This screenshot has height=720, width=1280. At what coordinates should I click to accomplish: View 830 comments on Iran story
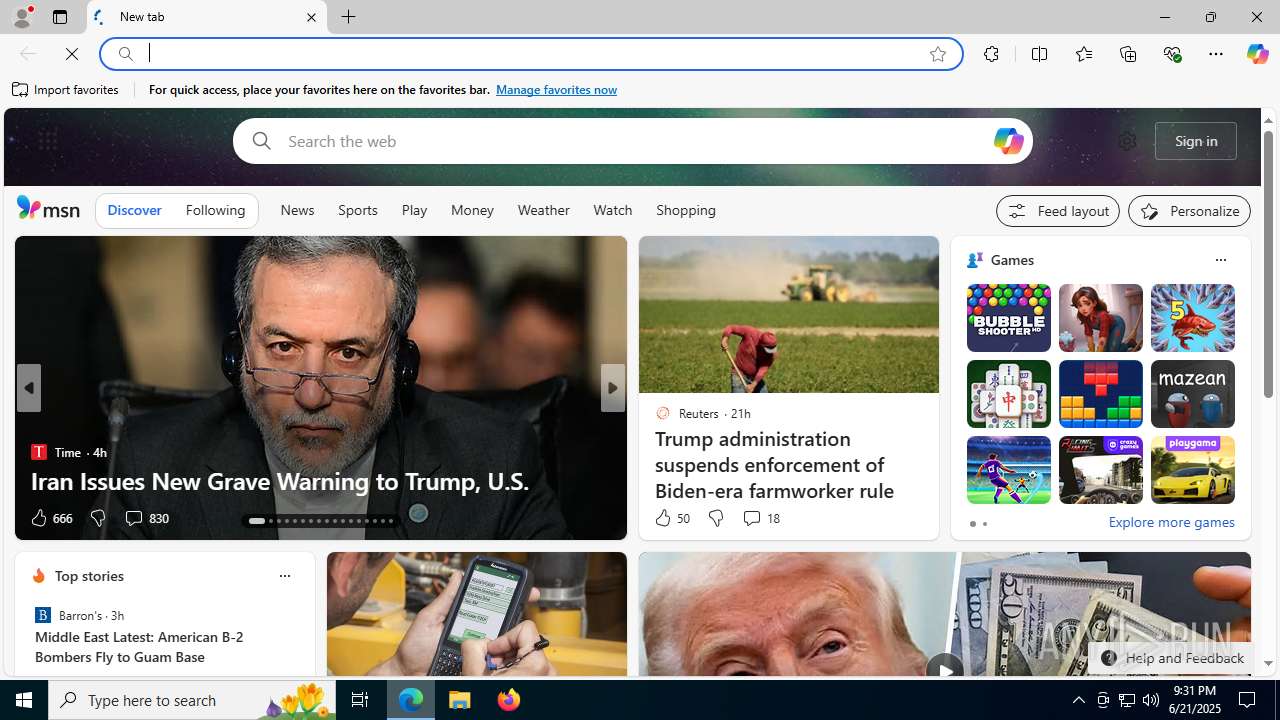tap(146, 518)
